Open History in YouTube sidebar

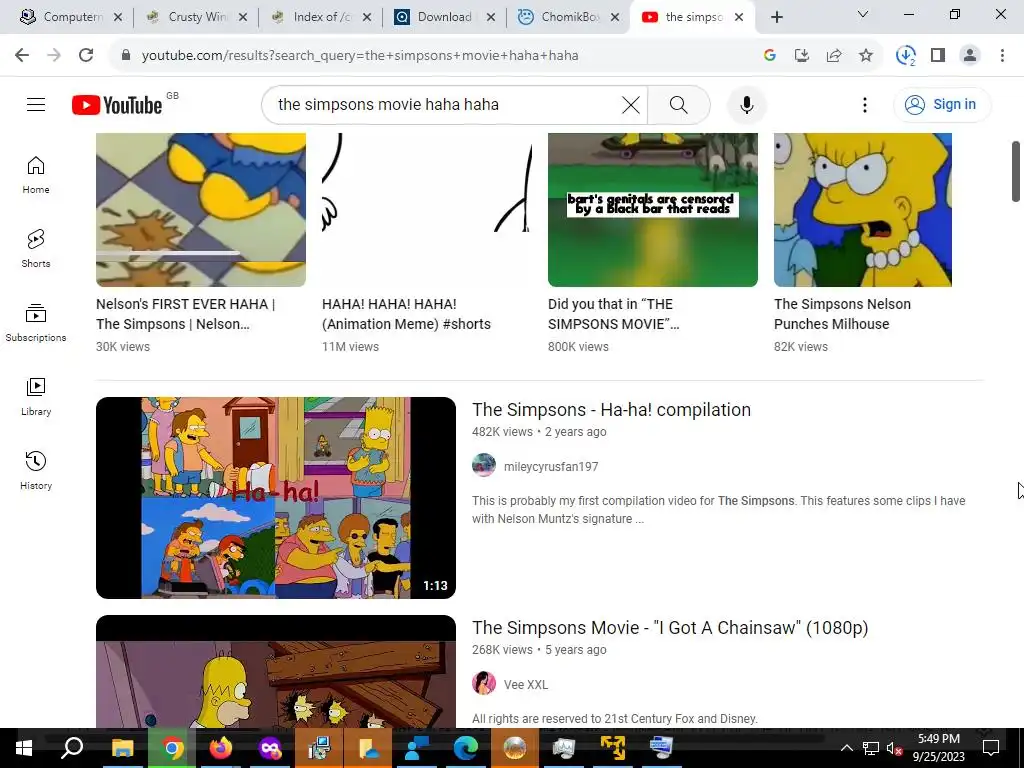click(36, 470)
